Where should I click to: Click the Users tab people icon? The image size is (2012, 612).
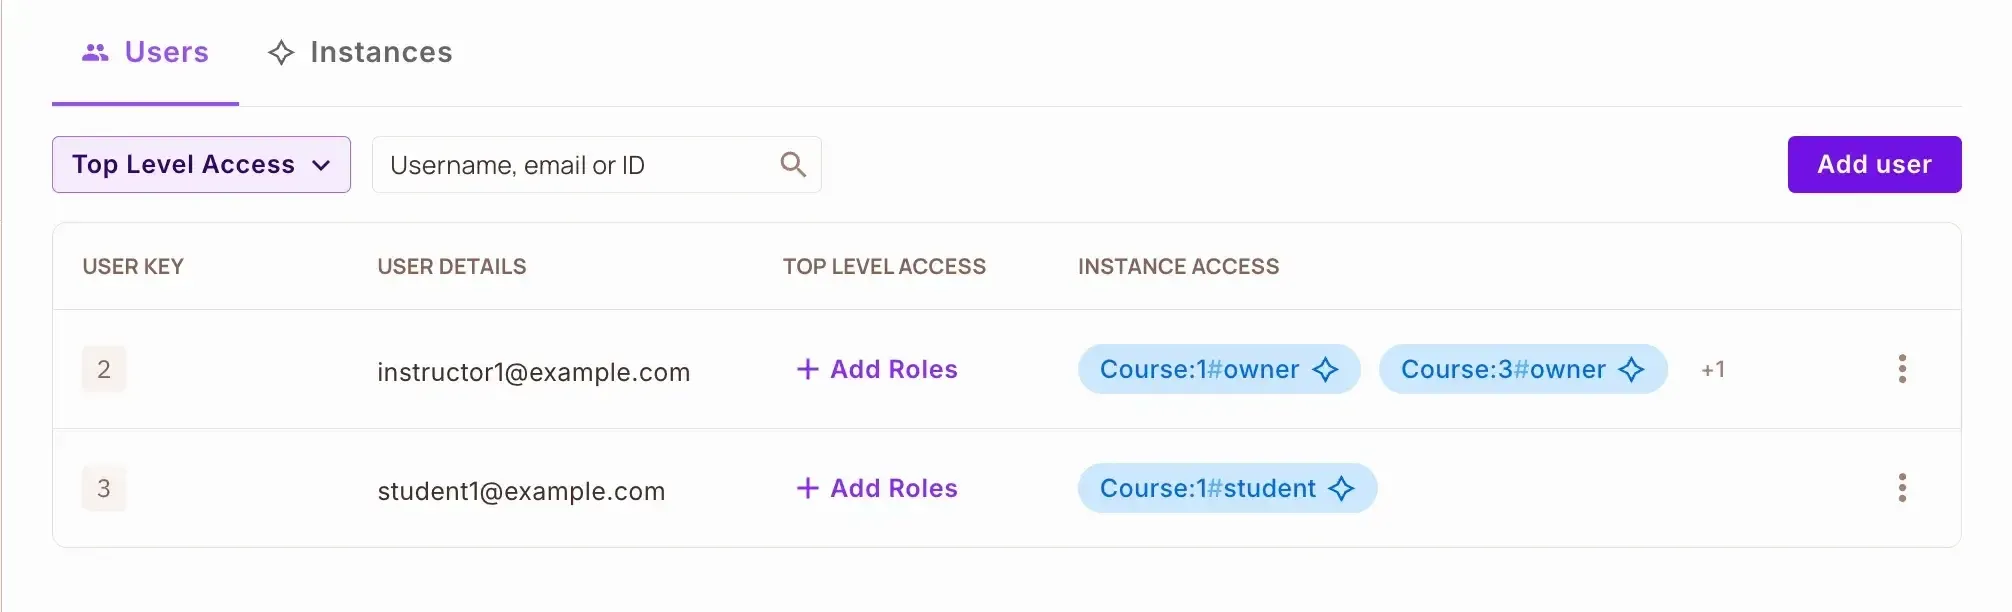tap(95, 53)
